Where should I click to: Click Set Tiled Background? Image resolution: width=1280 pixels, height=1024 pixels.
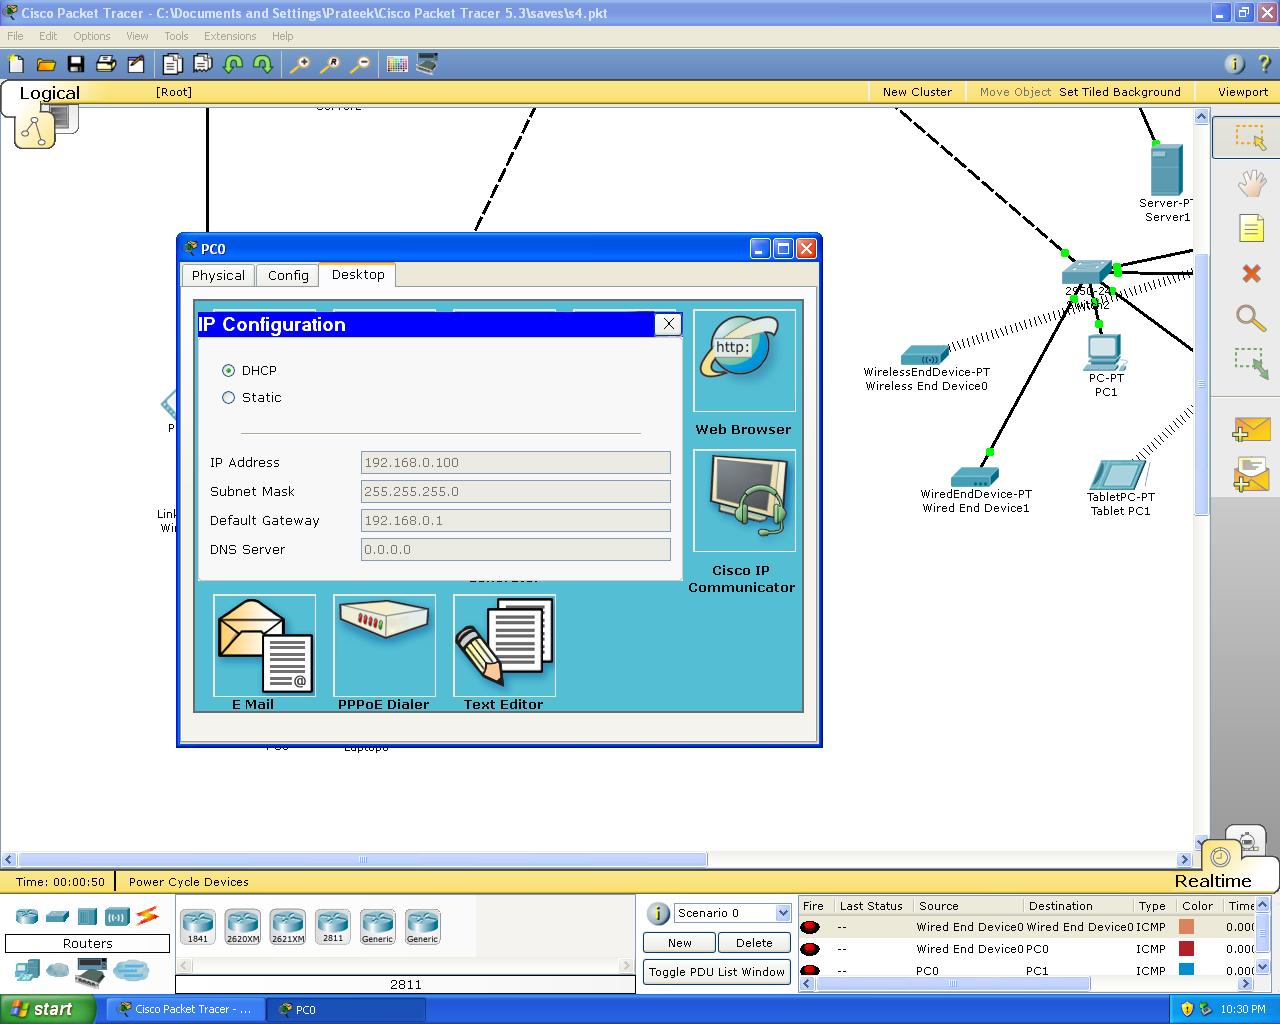point(1120,92)
